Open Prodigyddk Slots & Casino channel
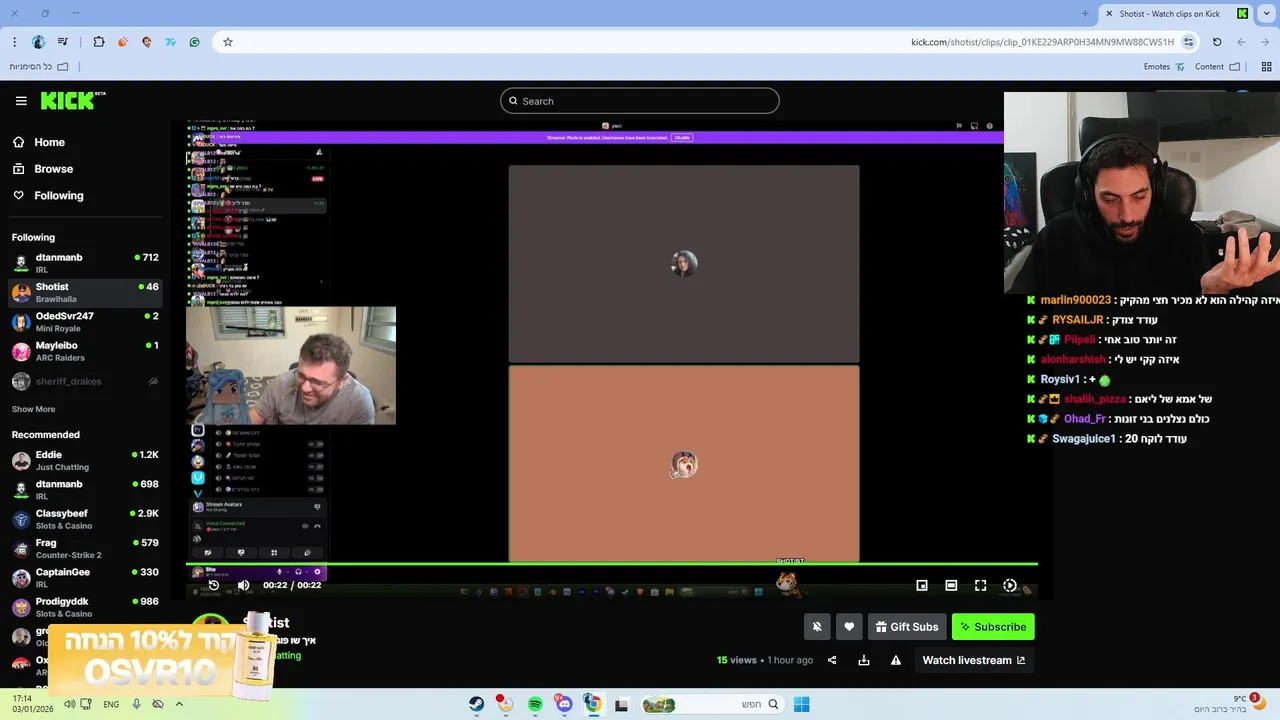The width and height of the screenshot is (1280, 720). (85, 607)
